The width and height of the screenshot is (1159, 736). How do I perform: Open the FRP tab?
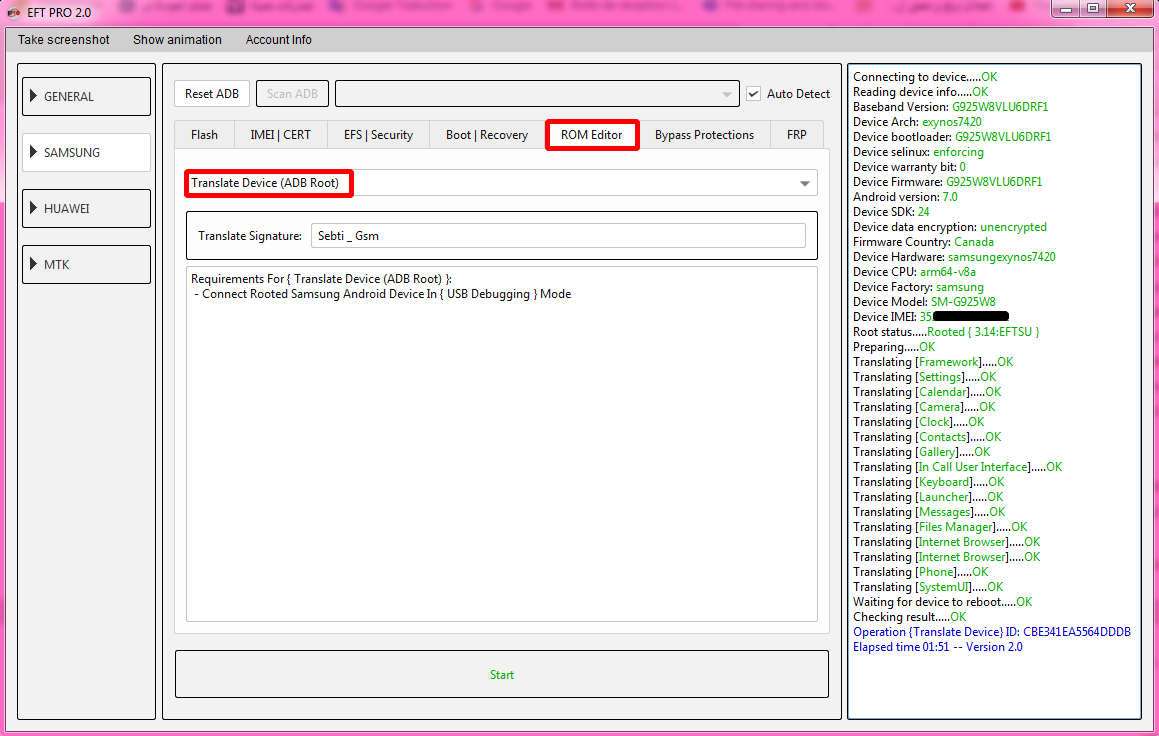[x=796, y=135]
